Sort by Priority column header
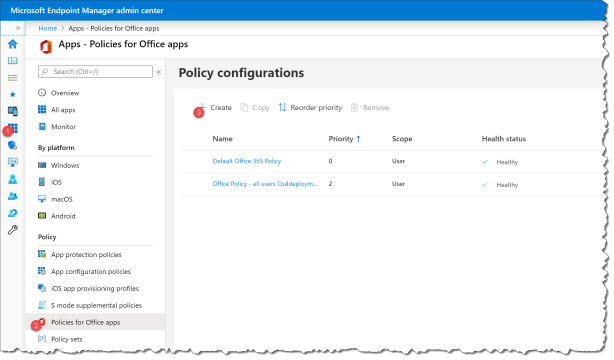Viewport: 614px width, 360px height. [x=344, y=139]
